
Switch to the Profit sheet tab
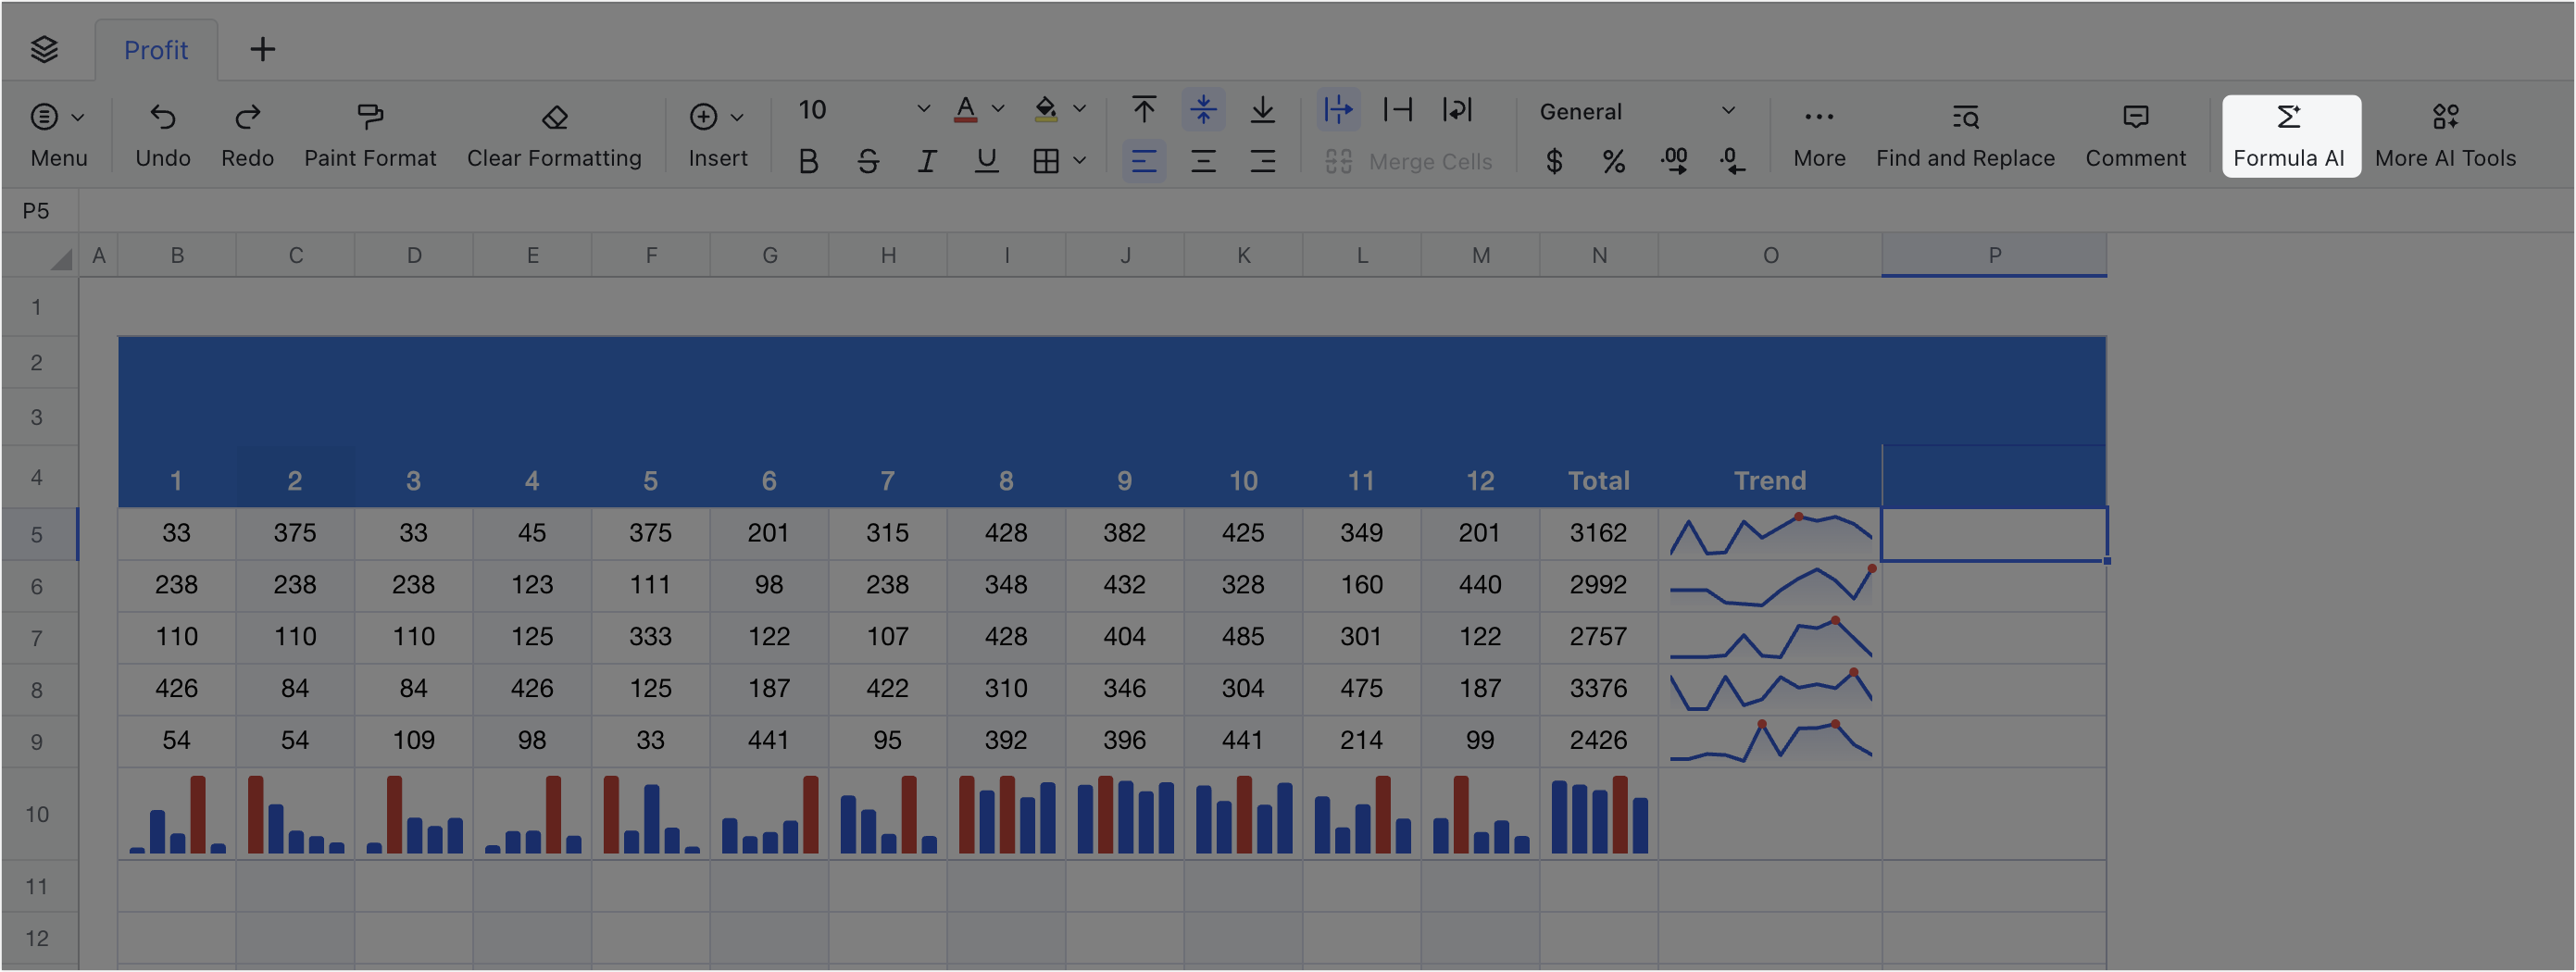point(156,49)
